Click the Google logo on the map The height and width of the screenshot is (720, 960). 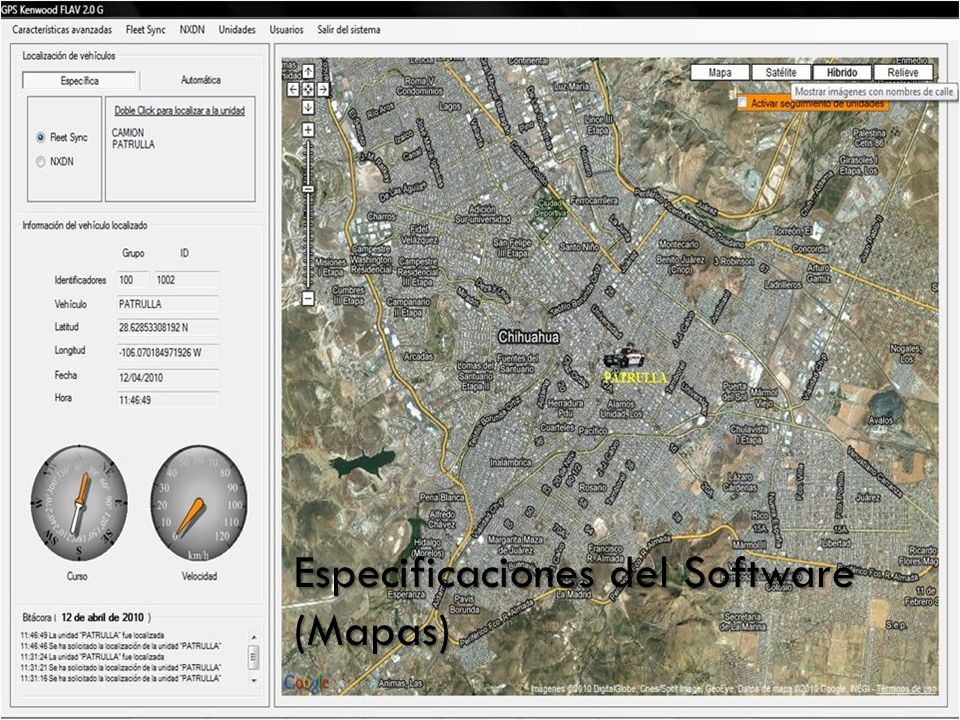tap(305, 683)
